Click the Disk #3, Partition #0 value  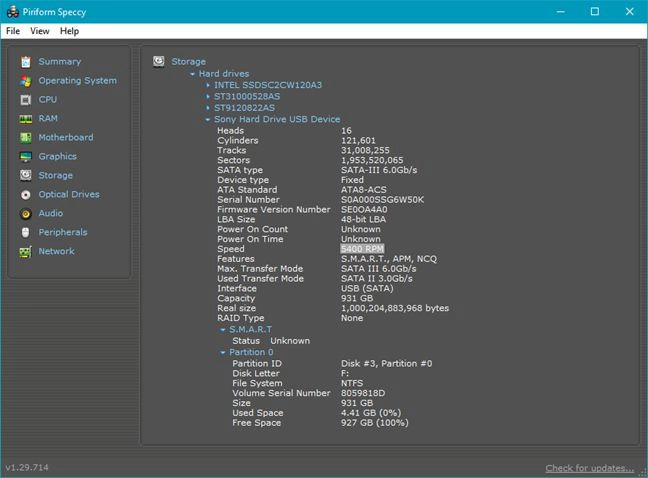point(386,364)
